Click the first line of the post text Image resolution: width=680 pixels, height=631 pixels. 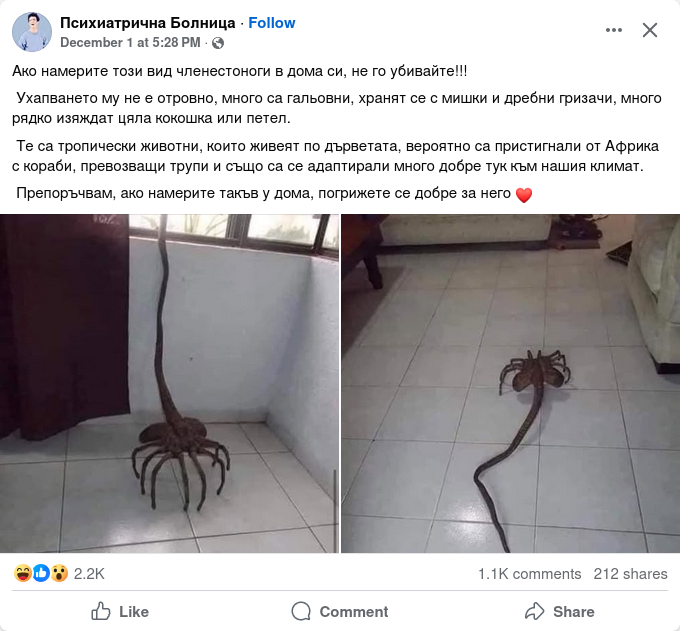tap(239, 71)
